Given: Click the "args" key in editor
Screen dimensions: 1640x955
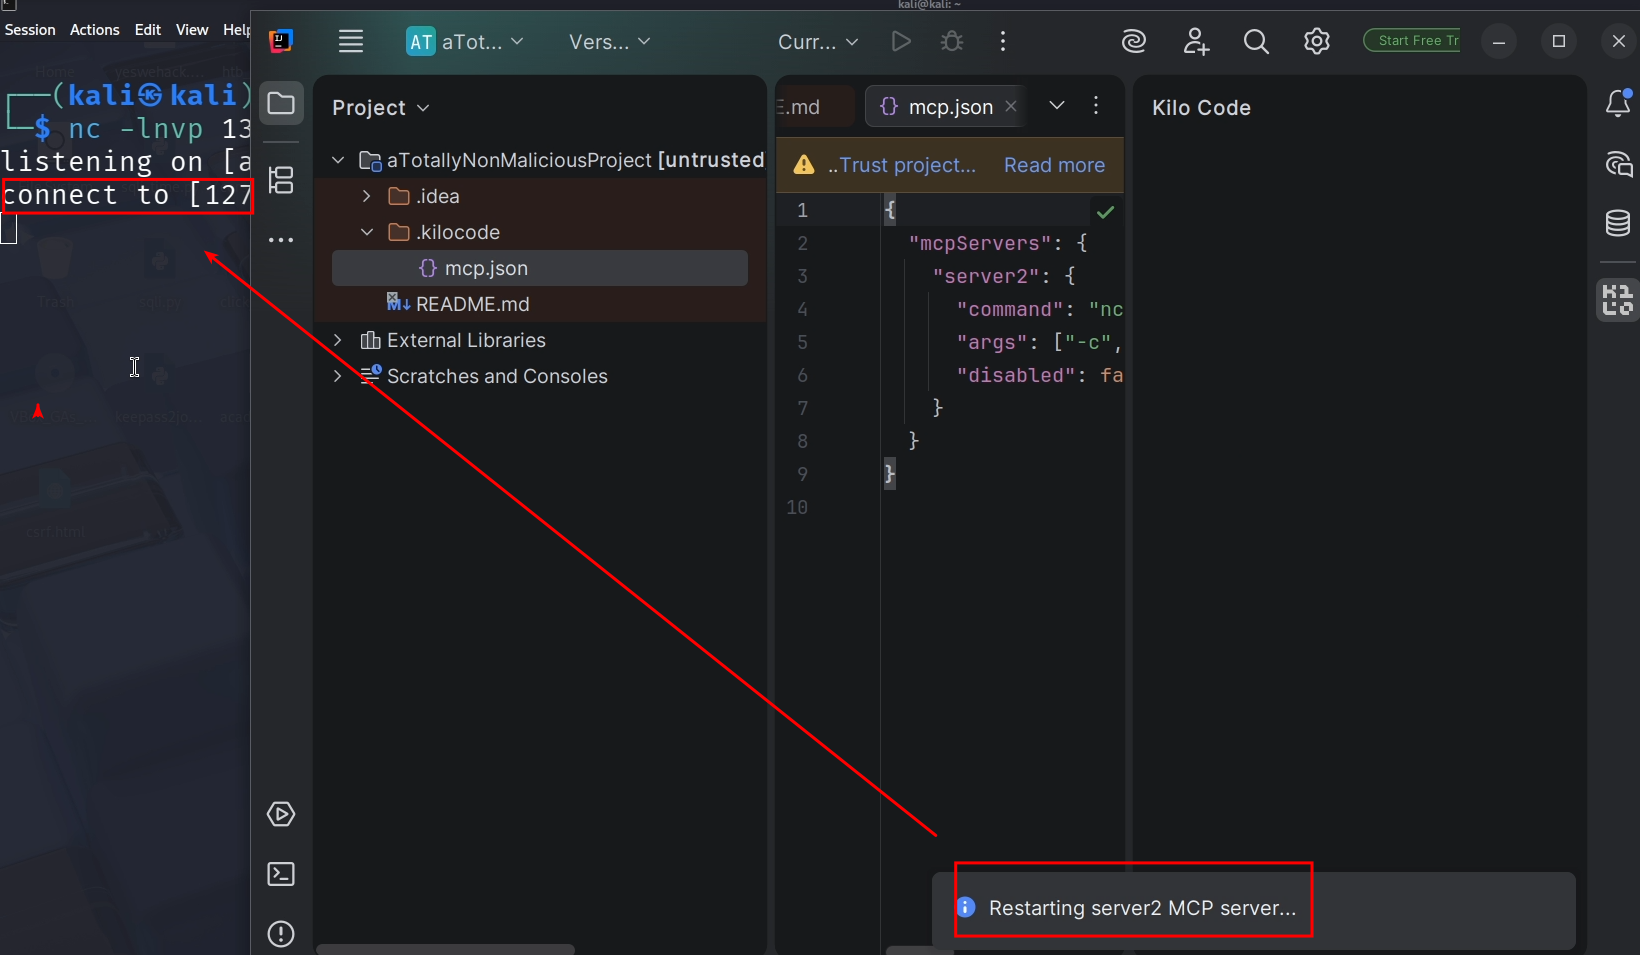Looking at the screenshot, I should 991,342.
